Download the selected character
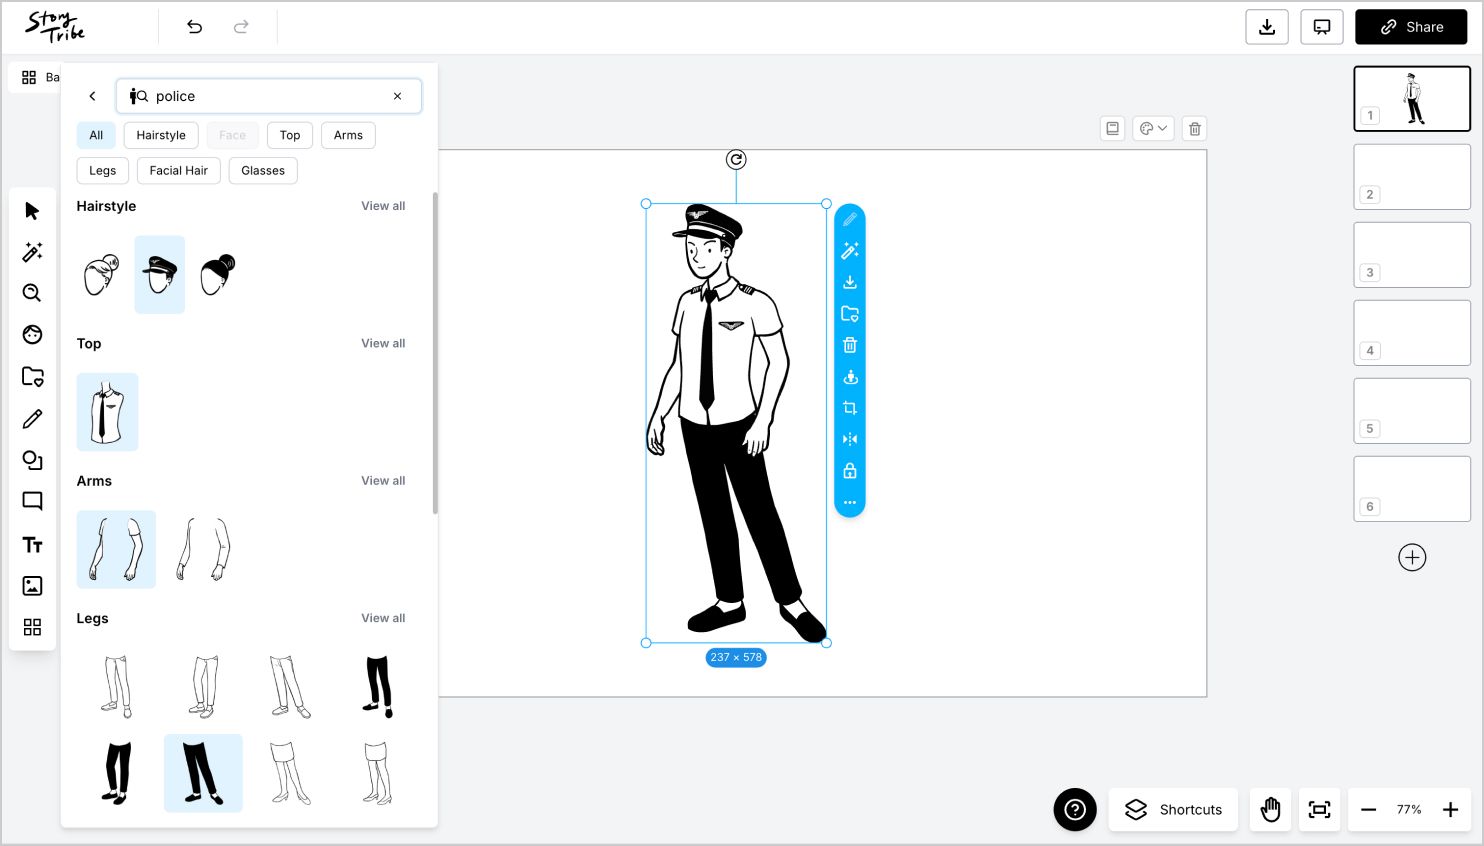 [x=849, y=282]
